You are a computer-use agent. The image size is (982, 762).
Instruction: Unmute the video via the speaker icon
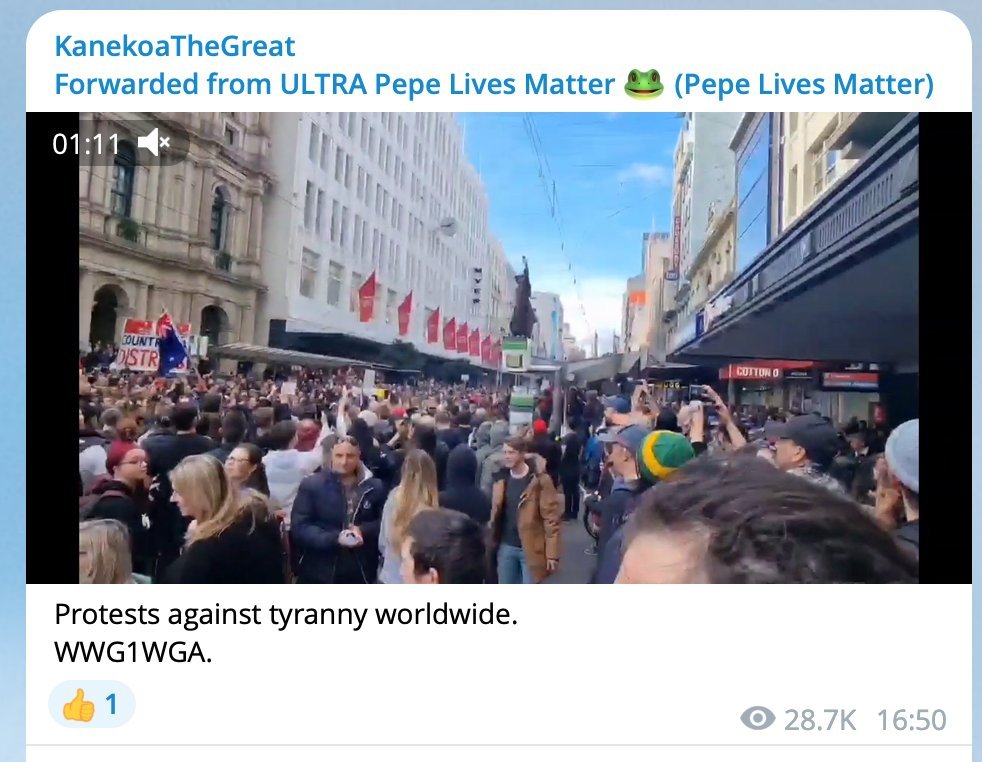click(154, 143)
